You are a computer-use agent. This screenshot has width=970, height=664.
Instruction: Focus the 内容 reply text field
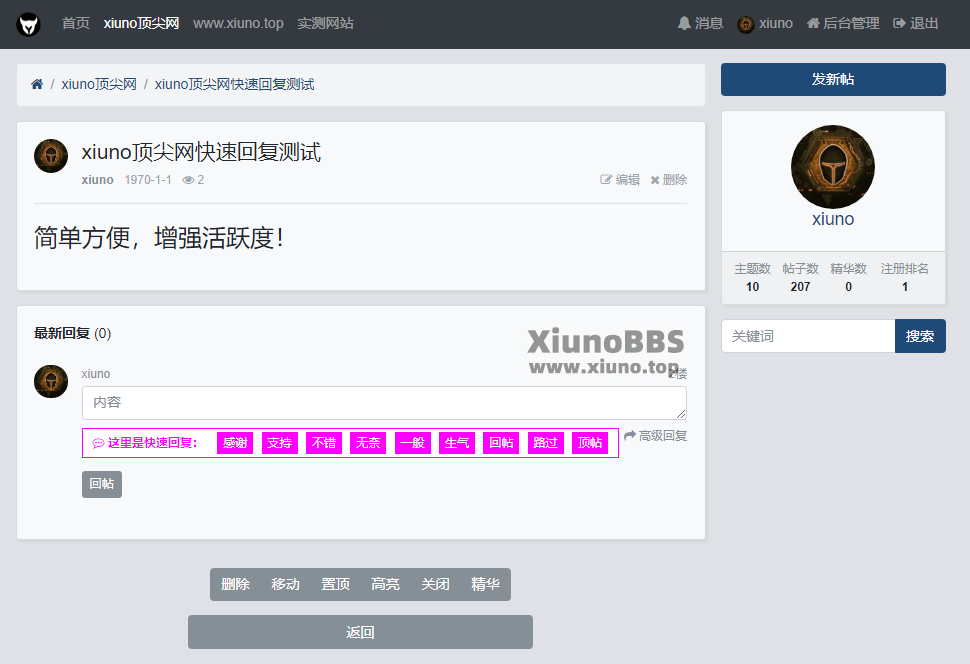pos(384,403)
